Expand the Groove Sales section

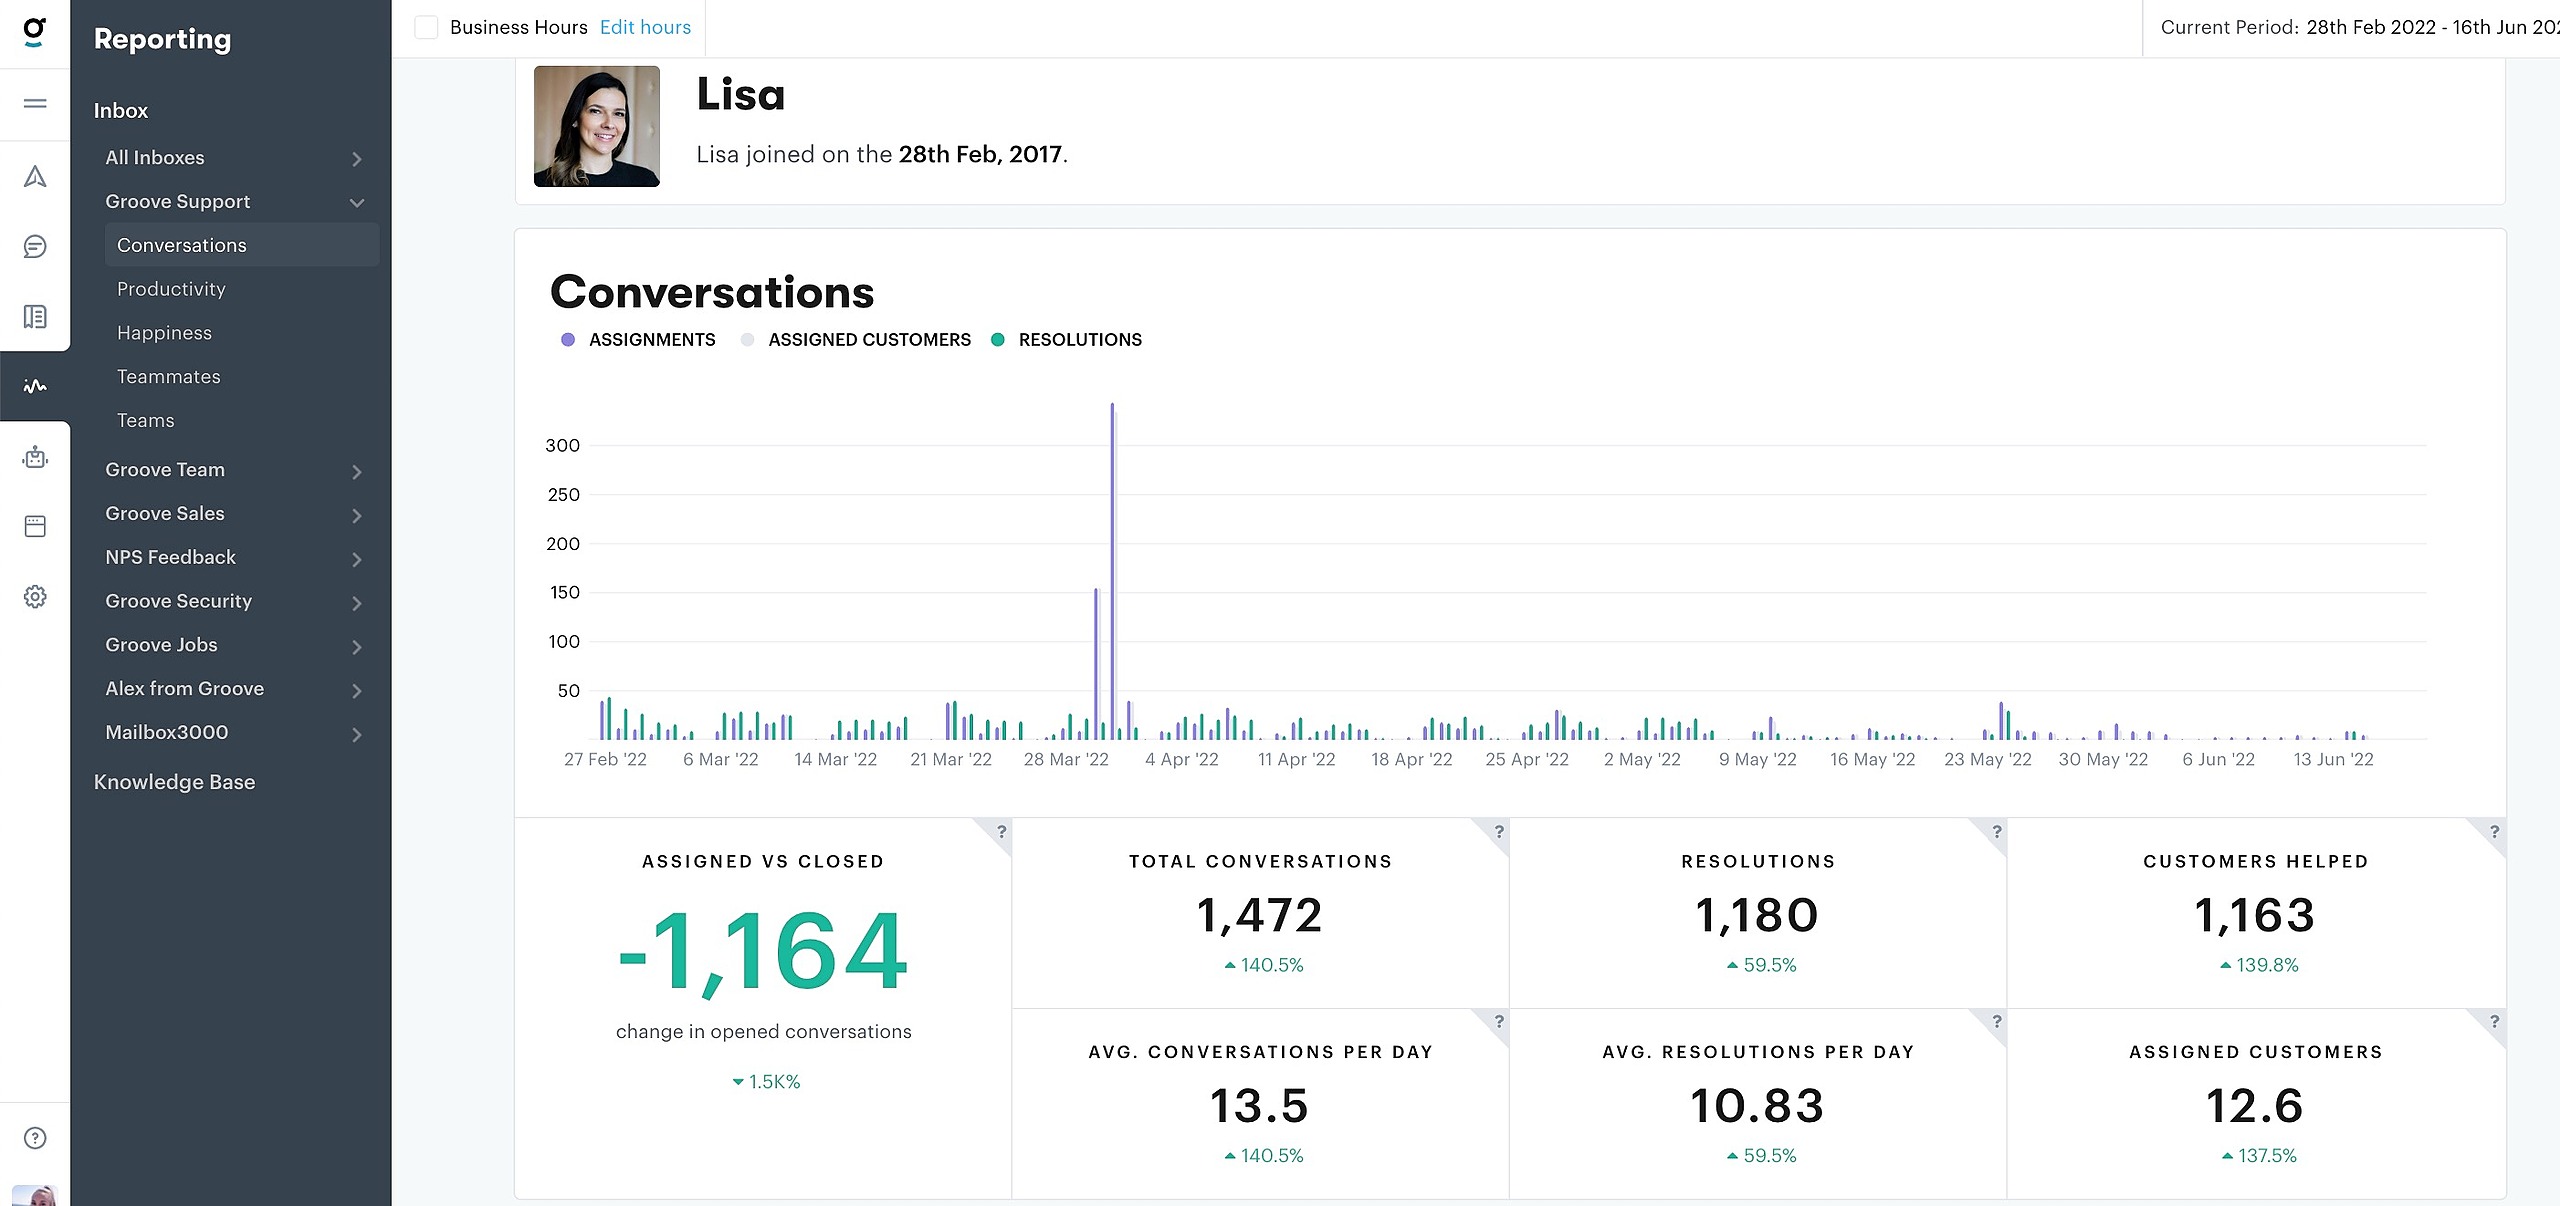pyautogui.click(x=356, y=515)
